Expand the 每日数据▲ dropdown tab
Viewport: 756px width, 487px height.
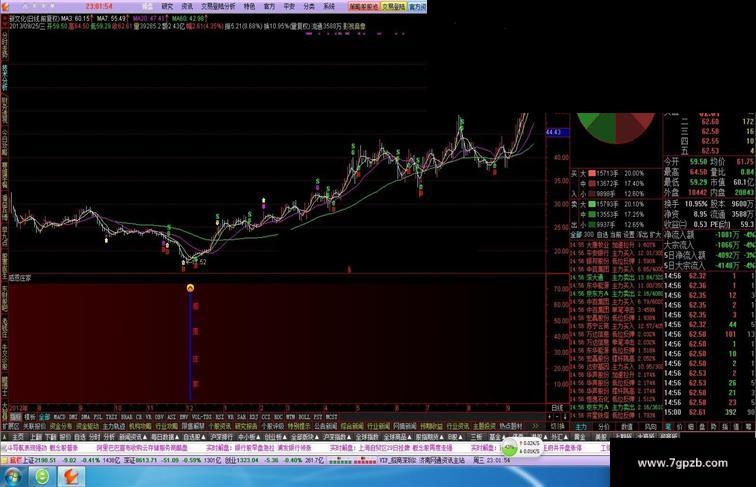pyautogui.click(x=165, y=437)
